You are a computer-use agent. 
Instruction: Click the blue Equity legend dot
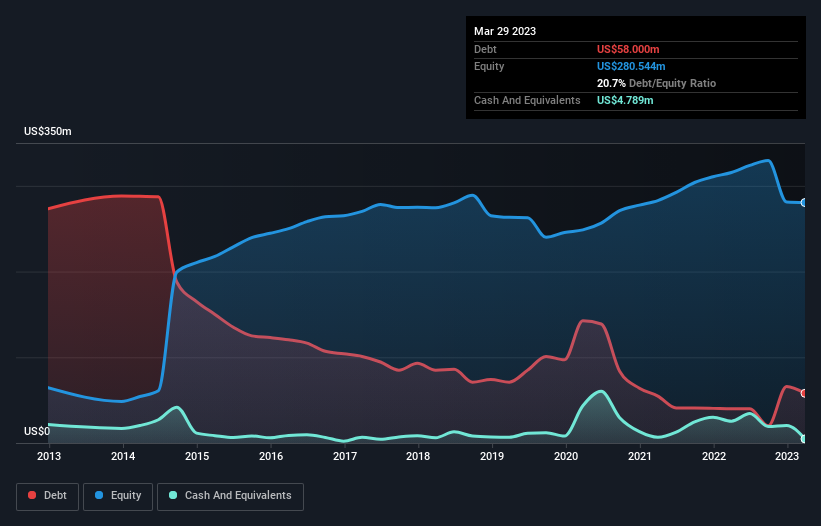[x=99, y=495]
